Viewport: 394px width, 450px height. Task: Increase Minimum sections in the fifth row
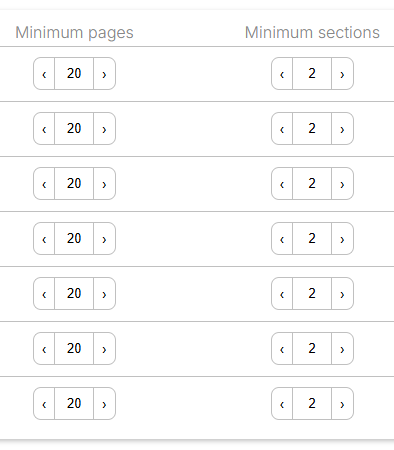click(342, 294)
